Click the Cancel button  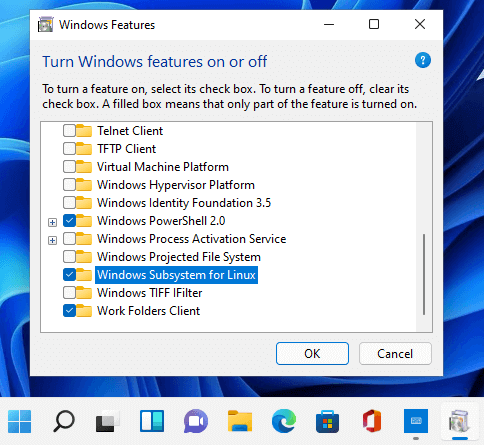[x=395, y=353]
